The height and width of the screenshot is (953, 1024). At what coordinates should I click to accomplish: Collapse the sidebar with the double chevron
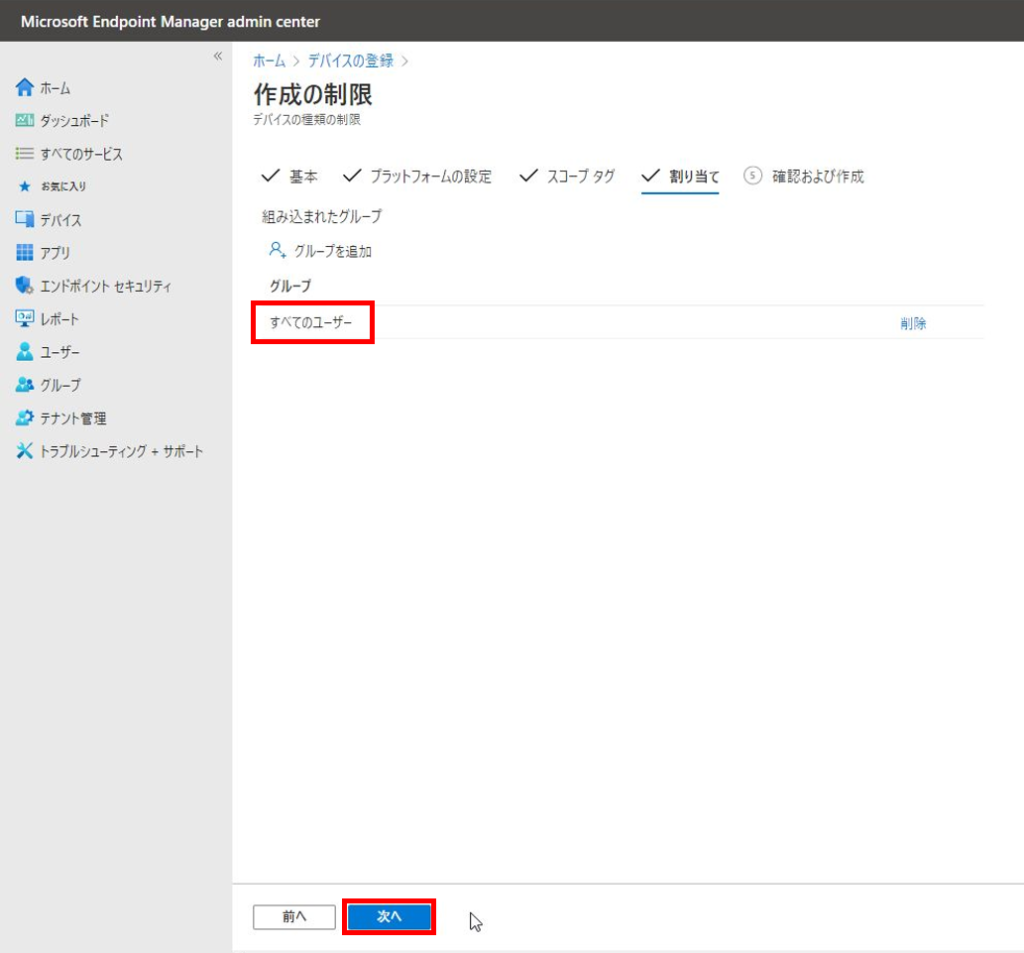[x=218, y=56]
